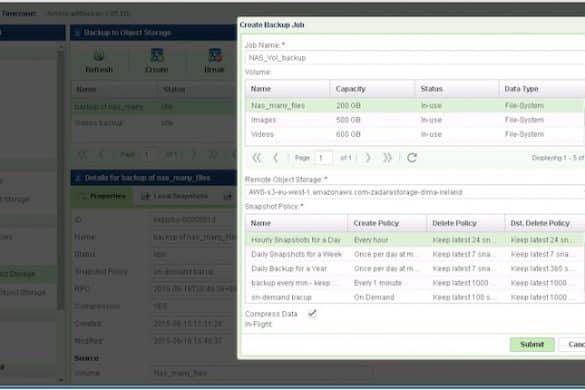585x390 pixels.
Task: Edit the Job Name field
Action: [x=415, y=58]
